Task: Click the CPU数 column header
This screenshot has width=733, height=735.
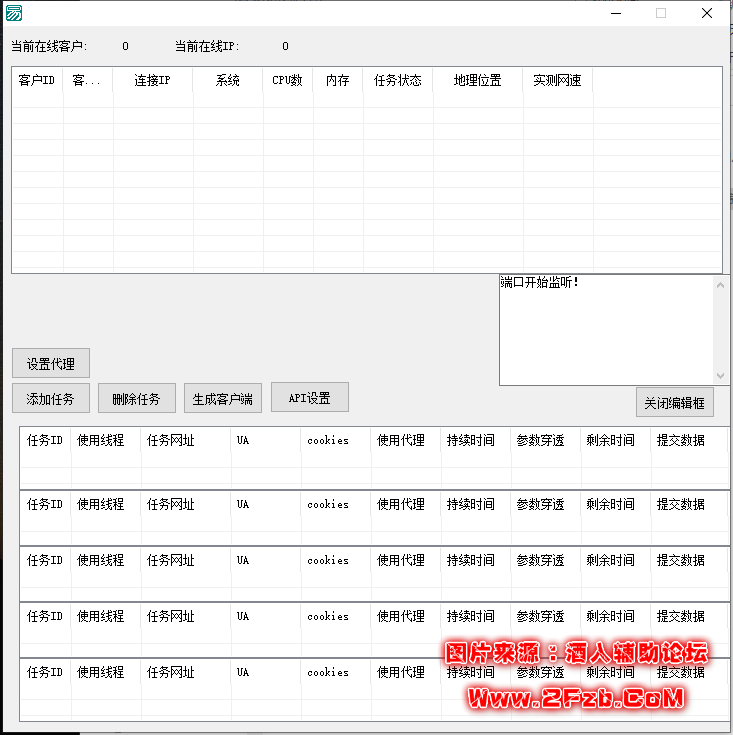Action: pos(287,81)
